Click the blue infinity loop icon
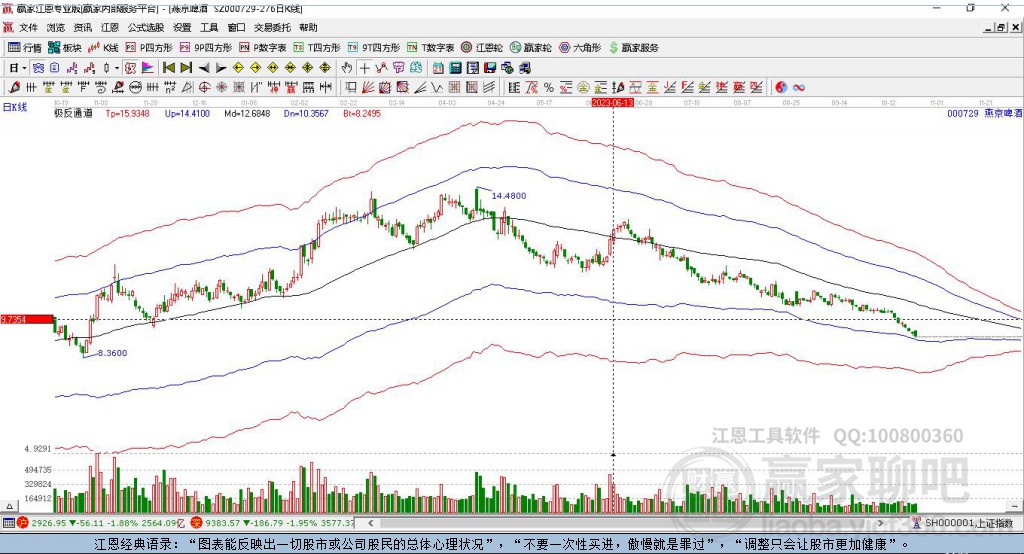 pyautogui.click(x=799, y=88)
